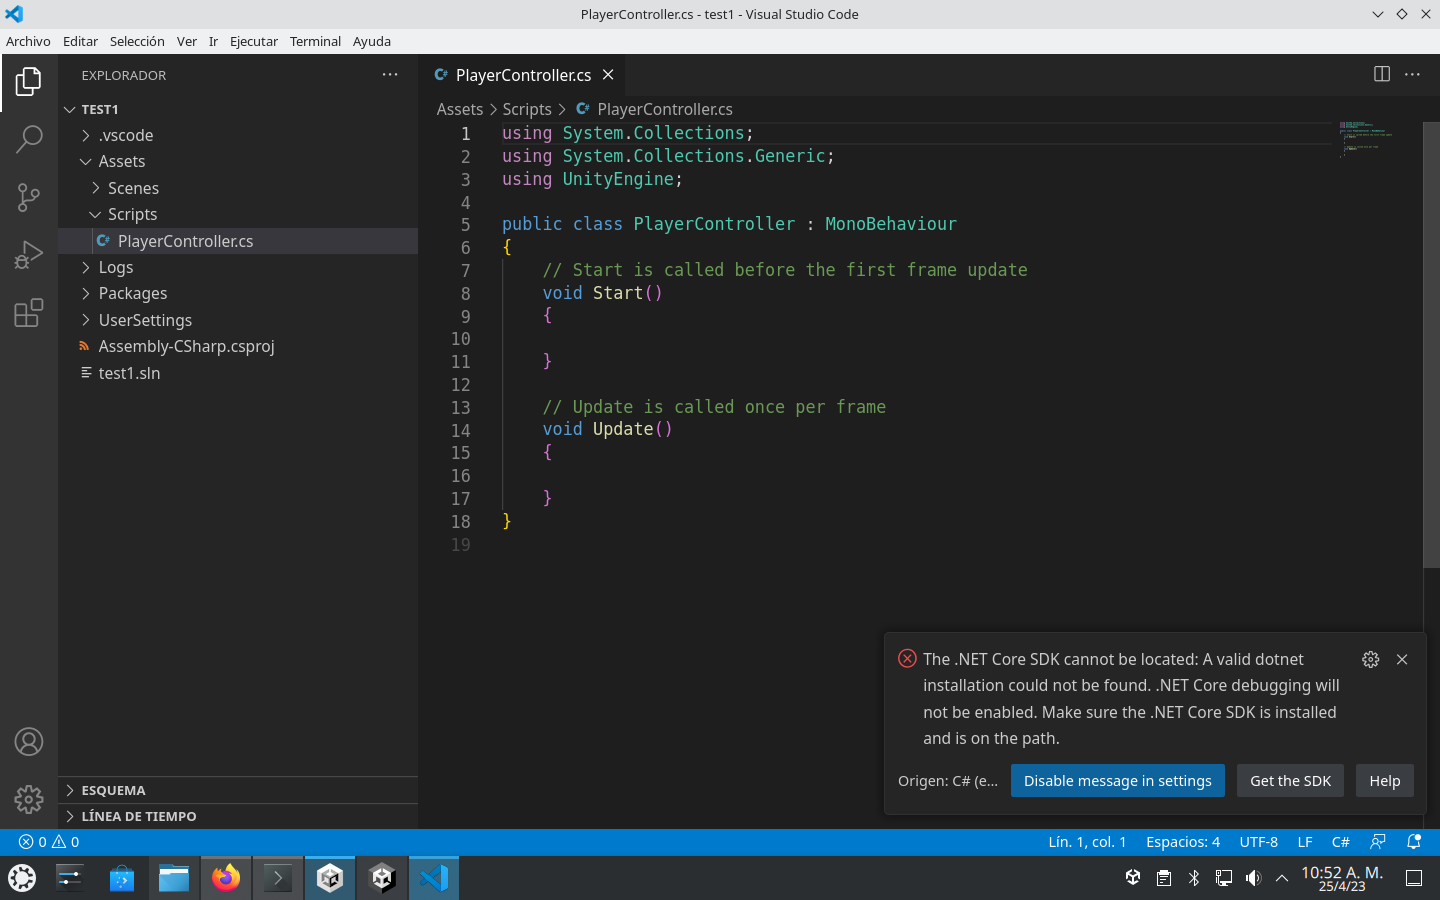
Task: Open the Ver menu
Action: tap(187, 41)
